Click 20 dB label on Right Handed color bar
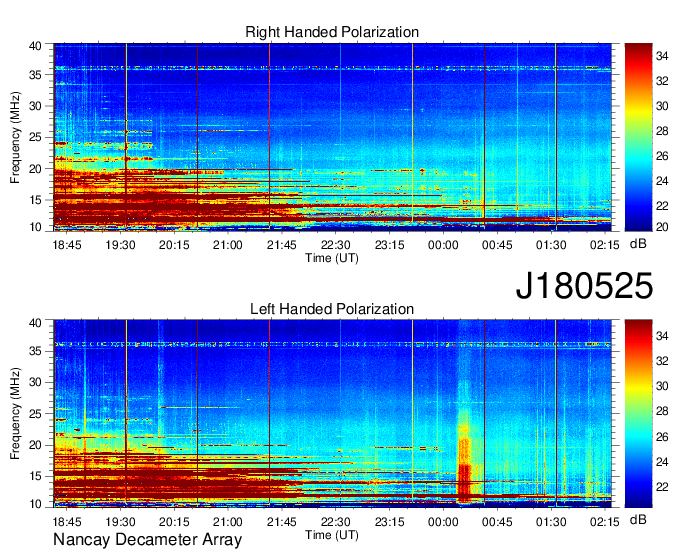The image size is (680, 552). (x=662, y=227)
